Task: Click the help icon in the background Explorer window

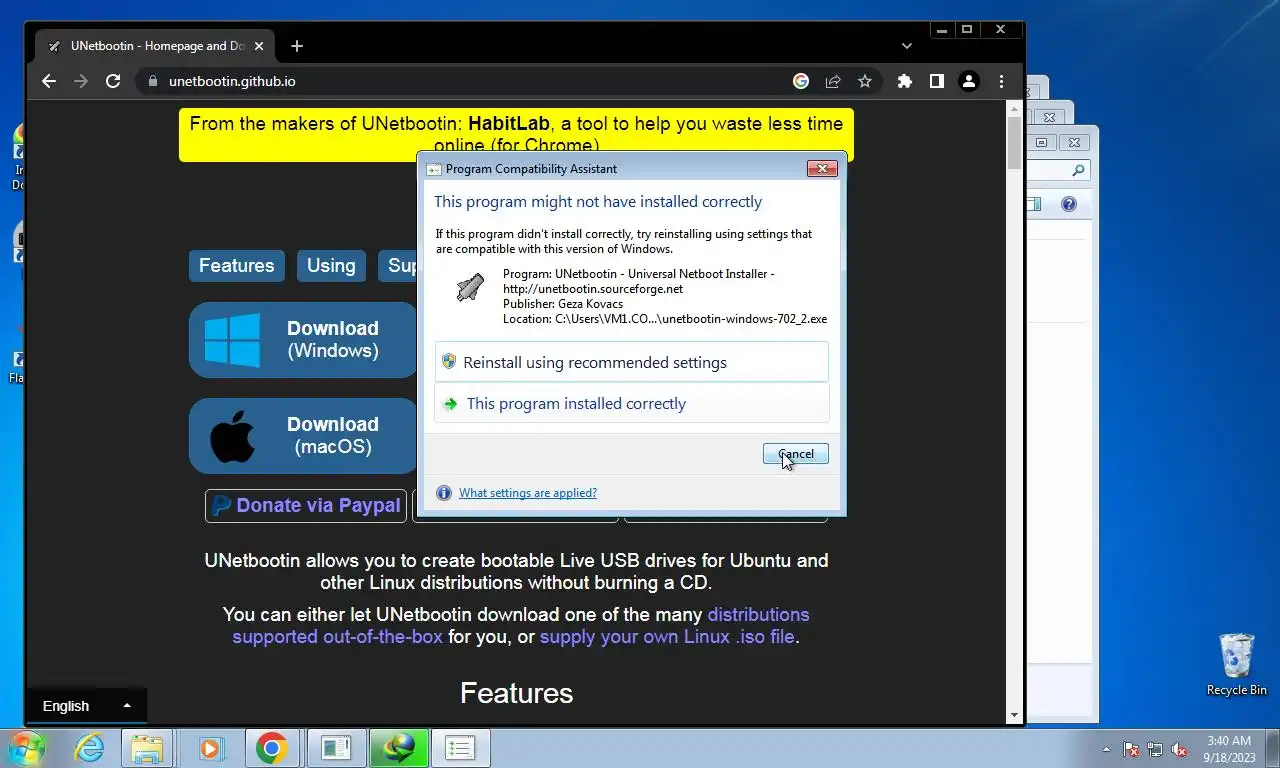Action: coord(1069,204)
